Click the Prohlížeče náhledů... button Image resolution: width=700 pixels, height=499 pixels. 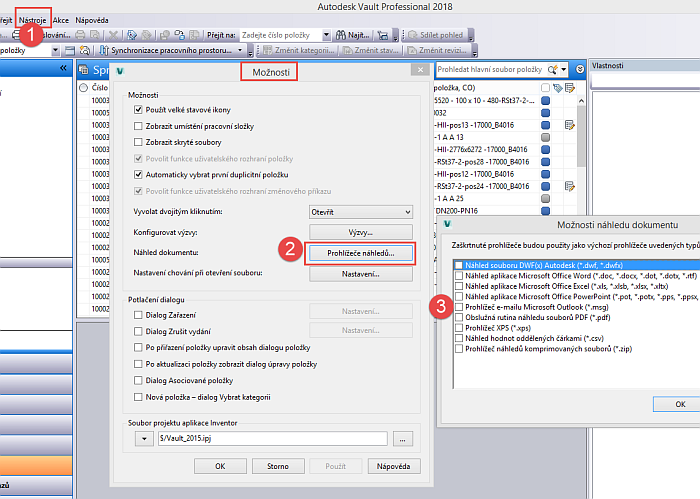pyautogui.click(x=361, y=253)
